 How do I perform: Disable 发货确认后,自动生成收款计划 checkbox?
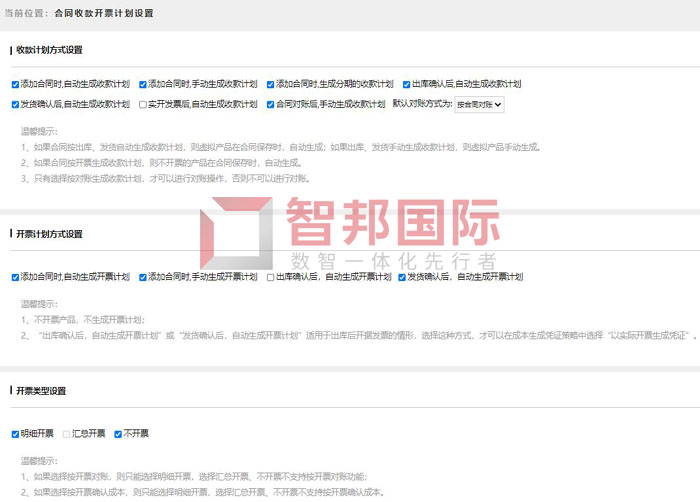[15, 104]
